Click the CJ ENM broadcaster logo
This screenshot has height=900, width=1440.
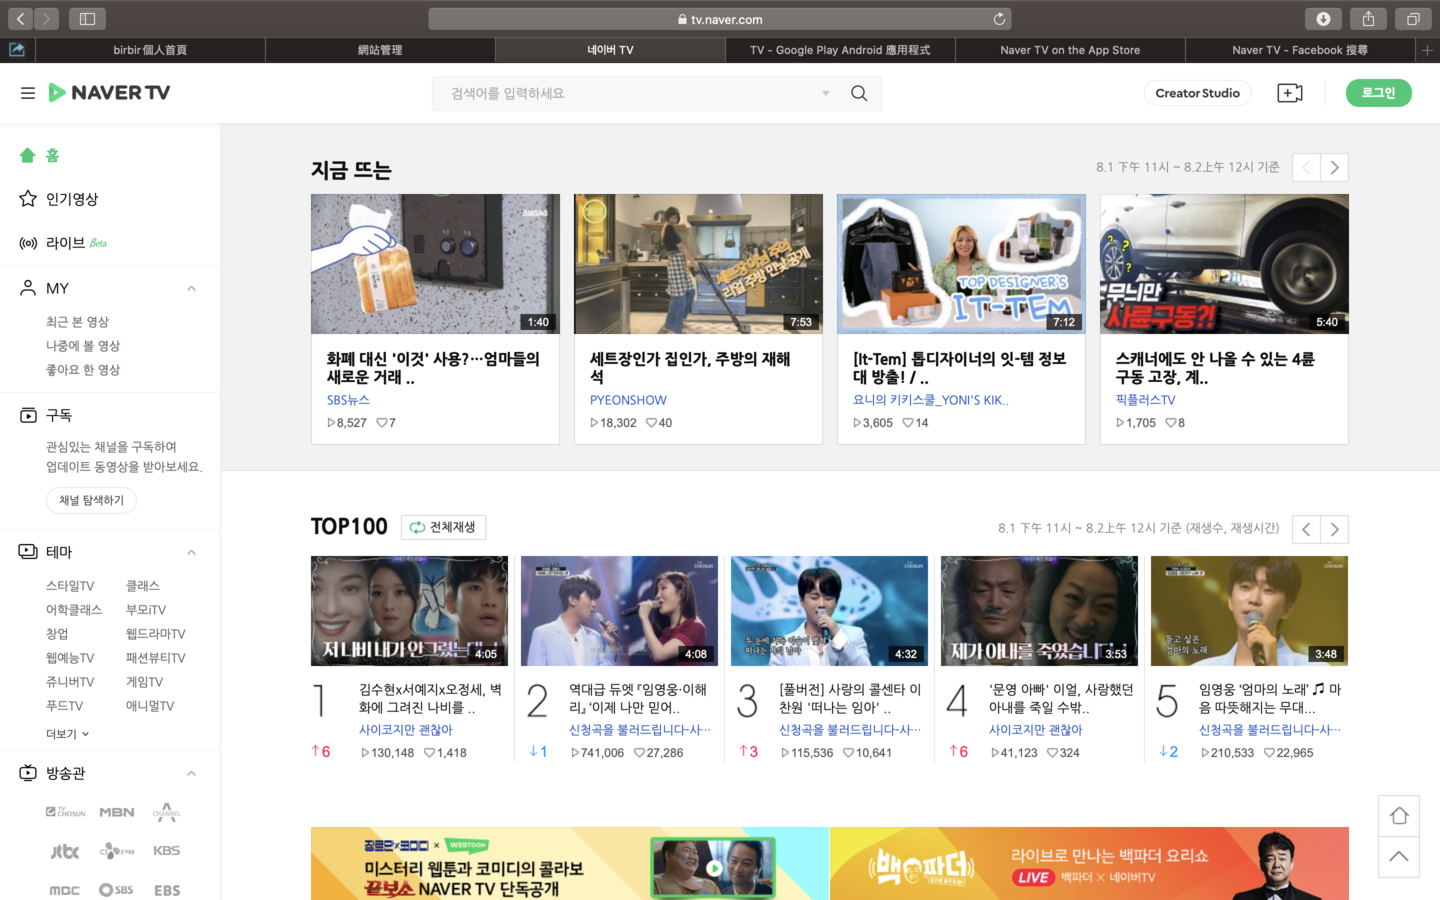tap(117, 851)
